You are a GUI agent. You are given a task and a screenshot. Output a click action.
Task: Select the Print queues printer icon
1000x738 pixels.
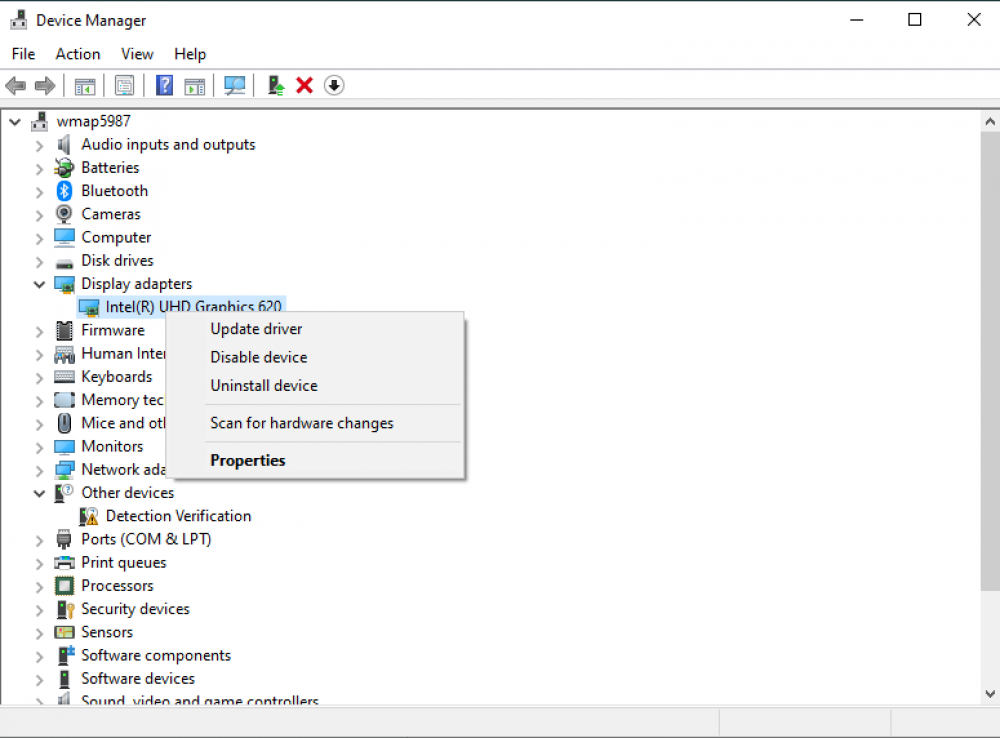tap(64, 563)
